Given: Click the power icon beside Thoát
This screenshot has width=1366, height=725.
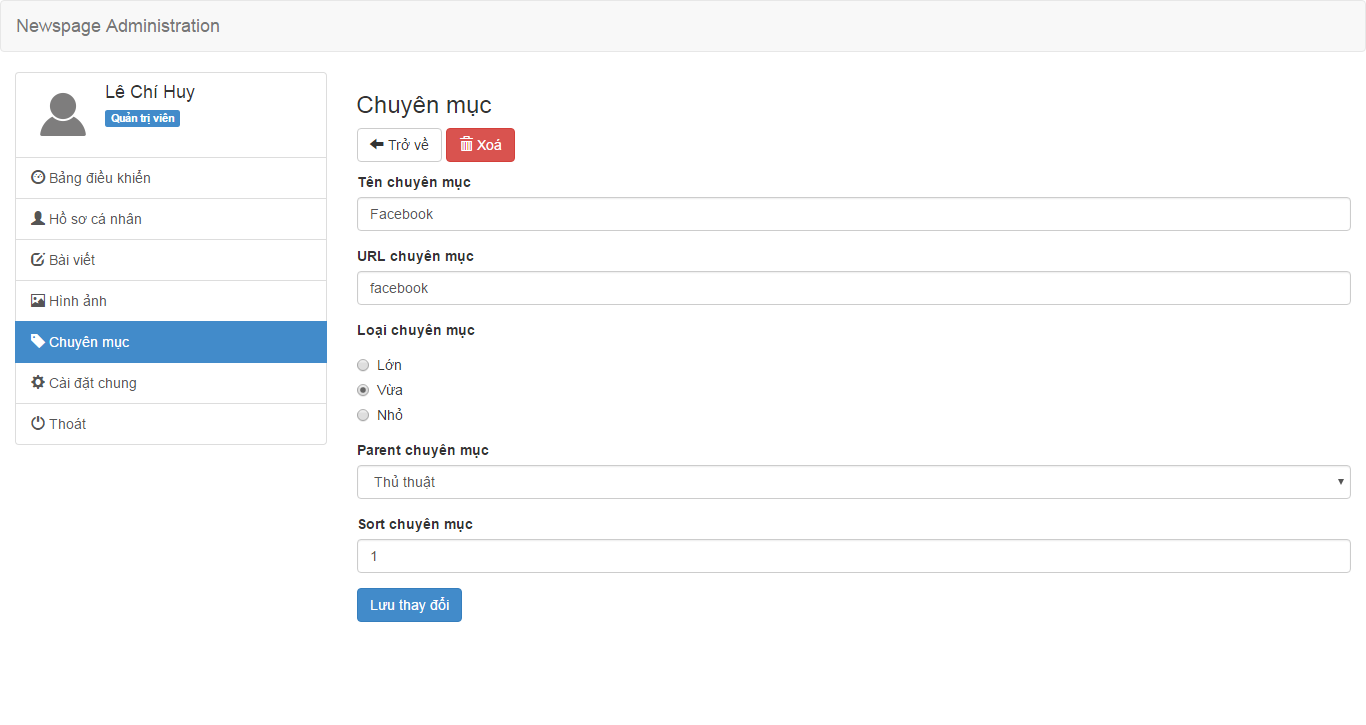Looking at the screenshot, I should [x=38, y=423].
